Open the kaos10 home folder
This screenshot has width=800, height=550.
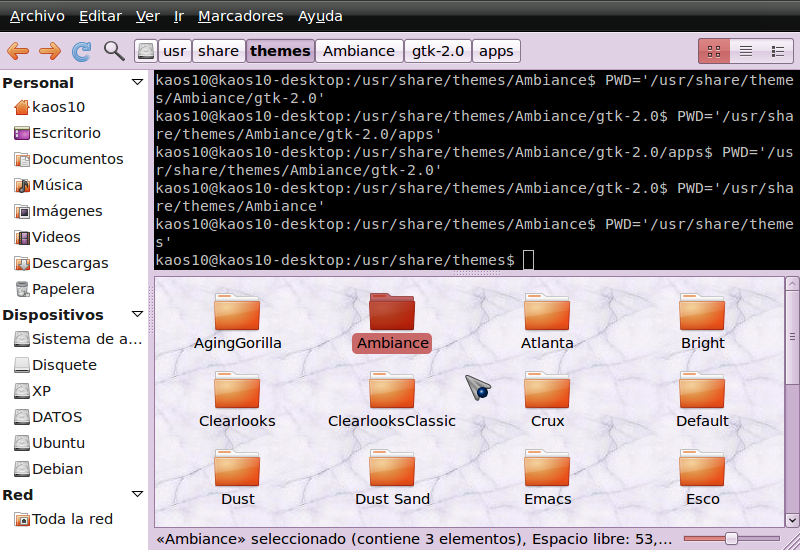(57, 107)
